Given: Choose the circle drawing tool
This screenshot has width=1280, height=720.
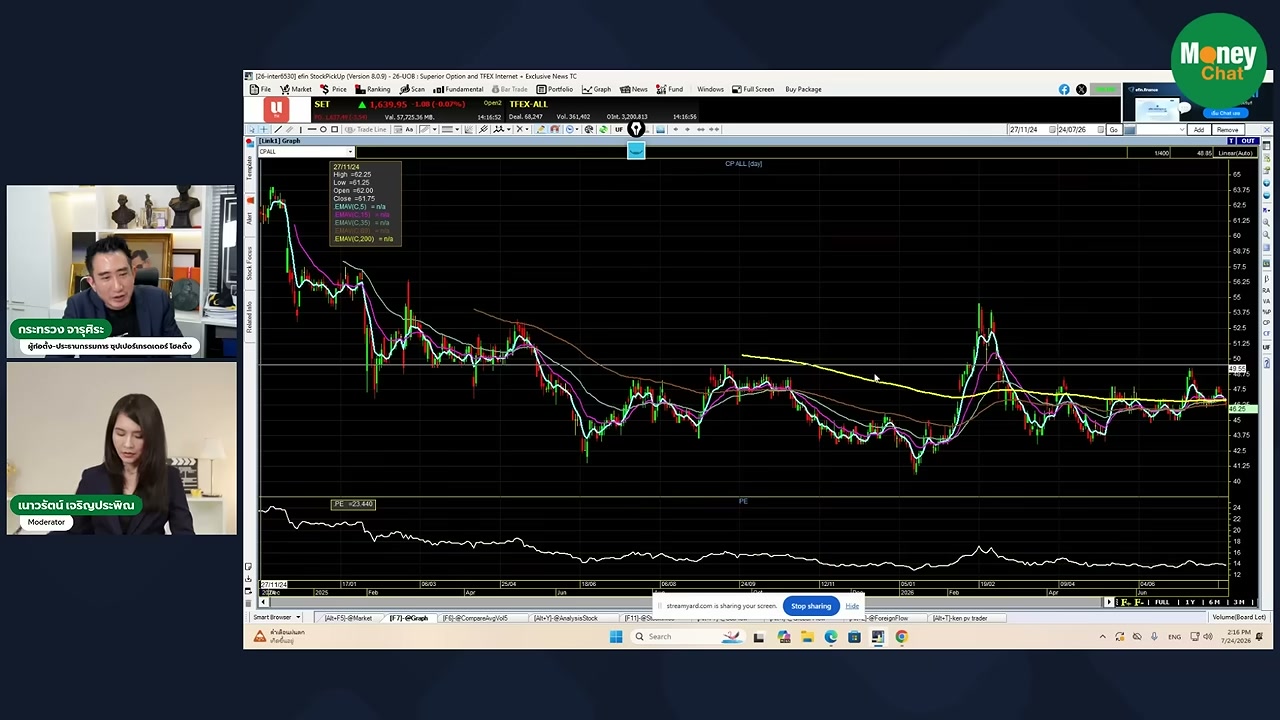Looking at the screenshot, I should pos(323,129).
